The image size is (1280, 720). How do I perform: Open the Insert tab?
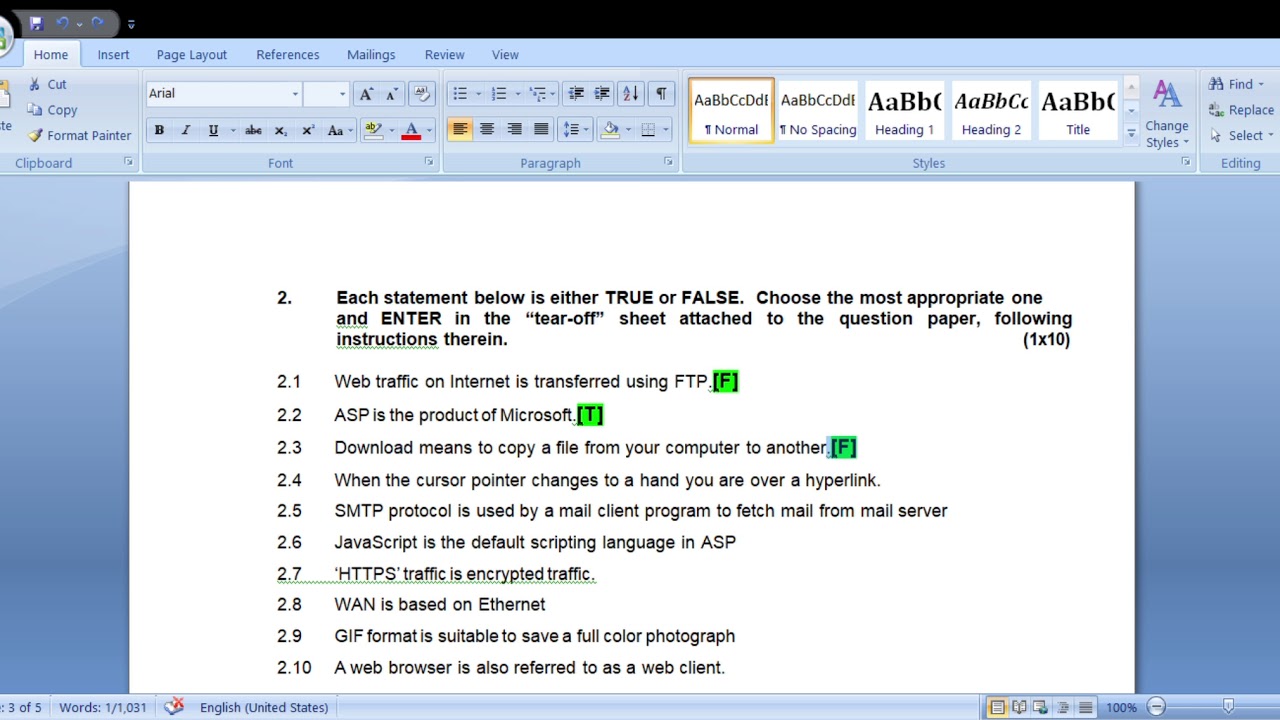113,54
